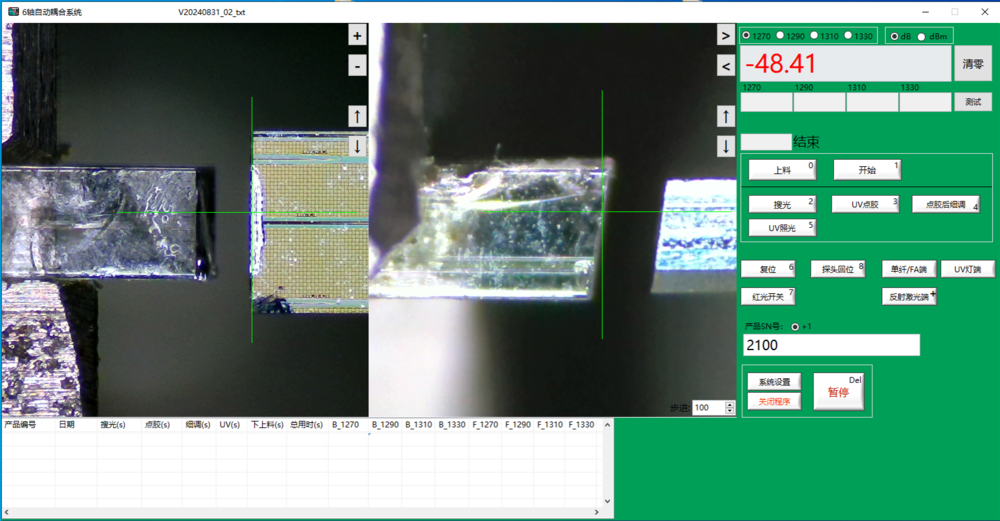Increase the 步进 step value with spinner
Image resolution: width=1000 pixels, height=521 pixels.
[x=730, y=404]
